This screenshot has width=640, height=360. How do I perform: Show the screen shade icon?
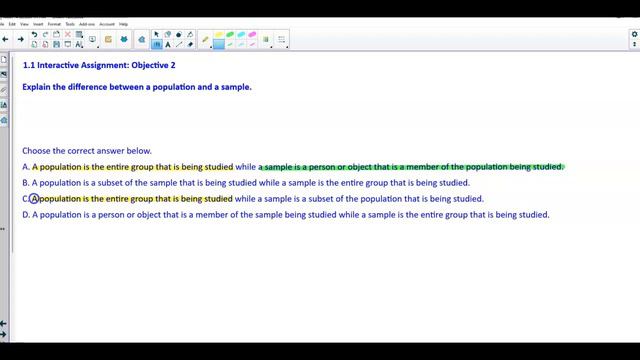(68, 44)
